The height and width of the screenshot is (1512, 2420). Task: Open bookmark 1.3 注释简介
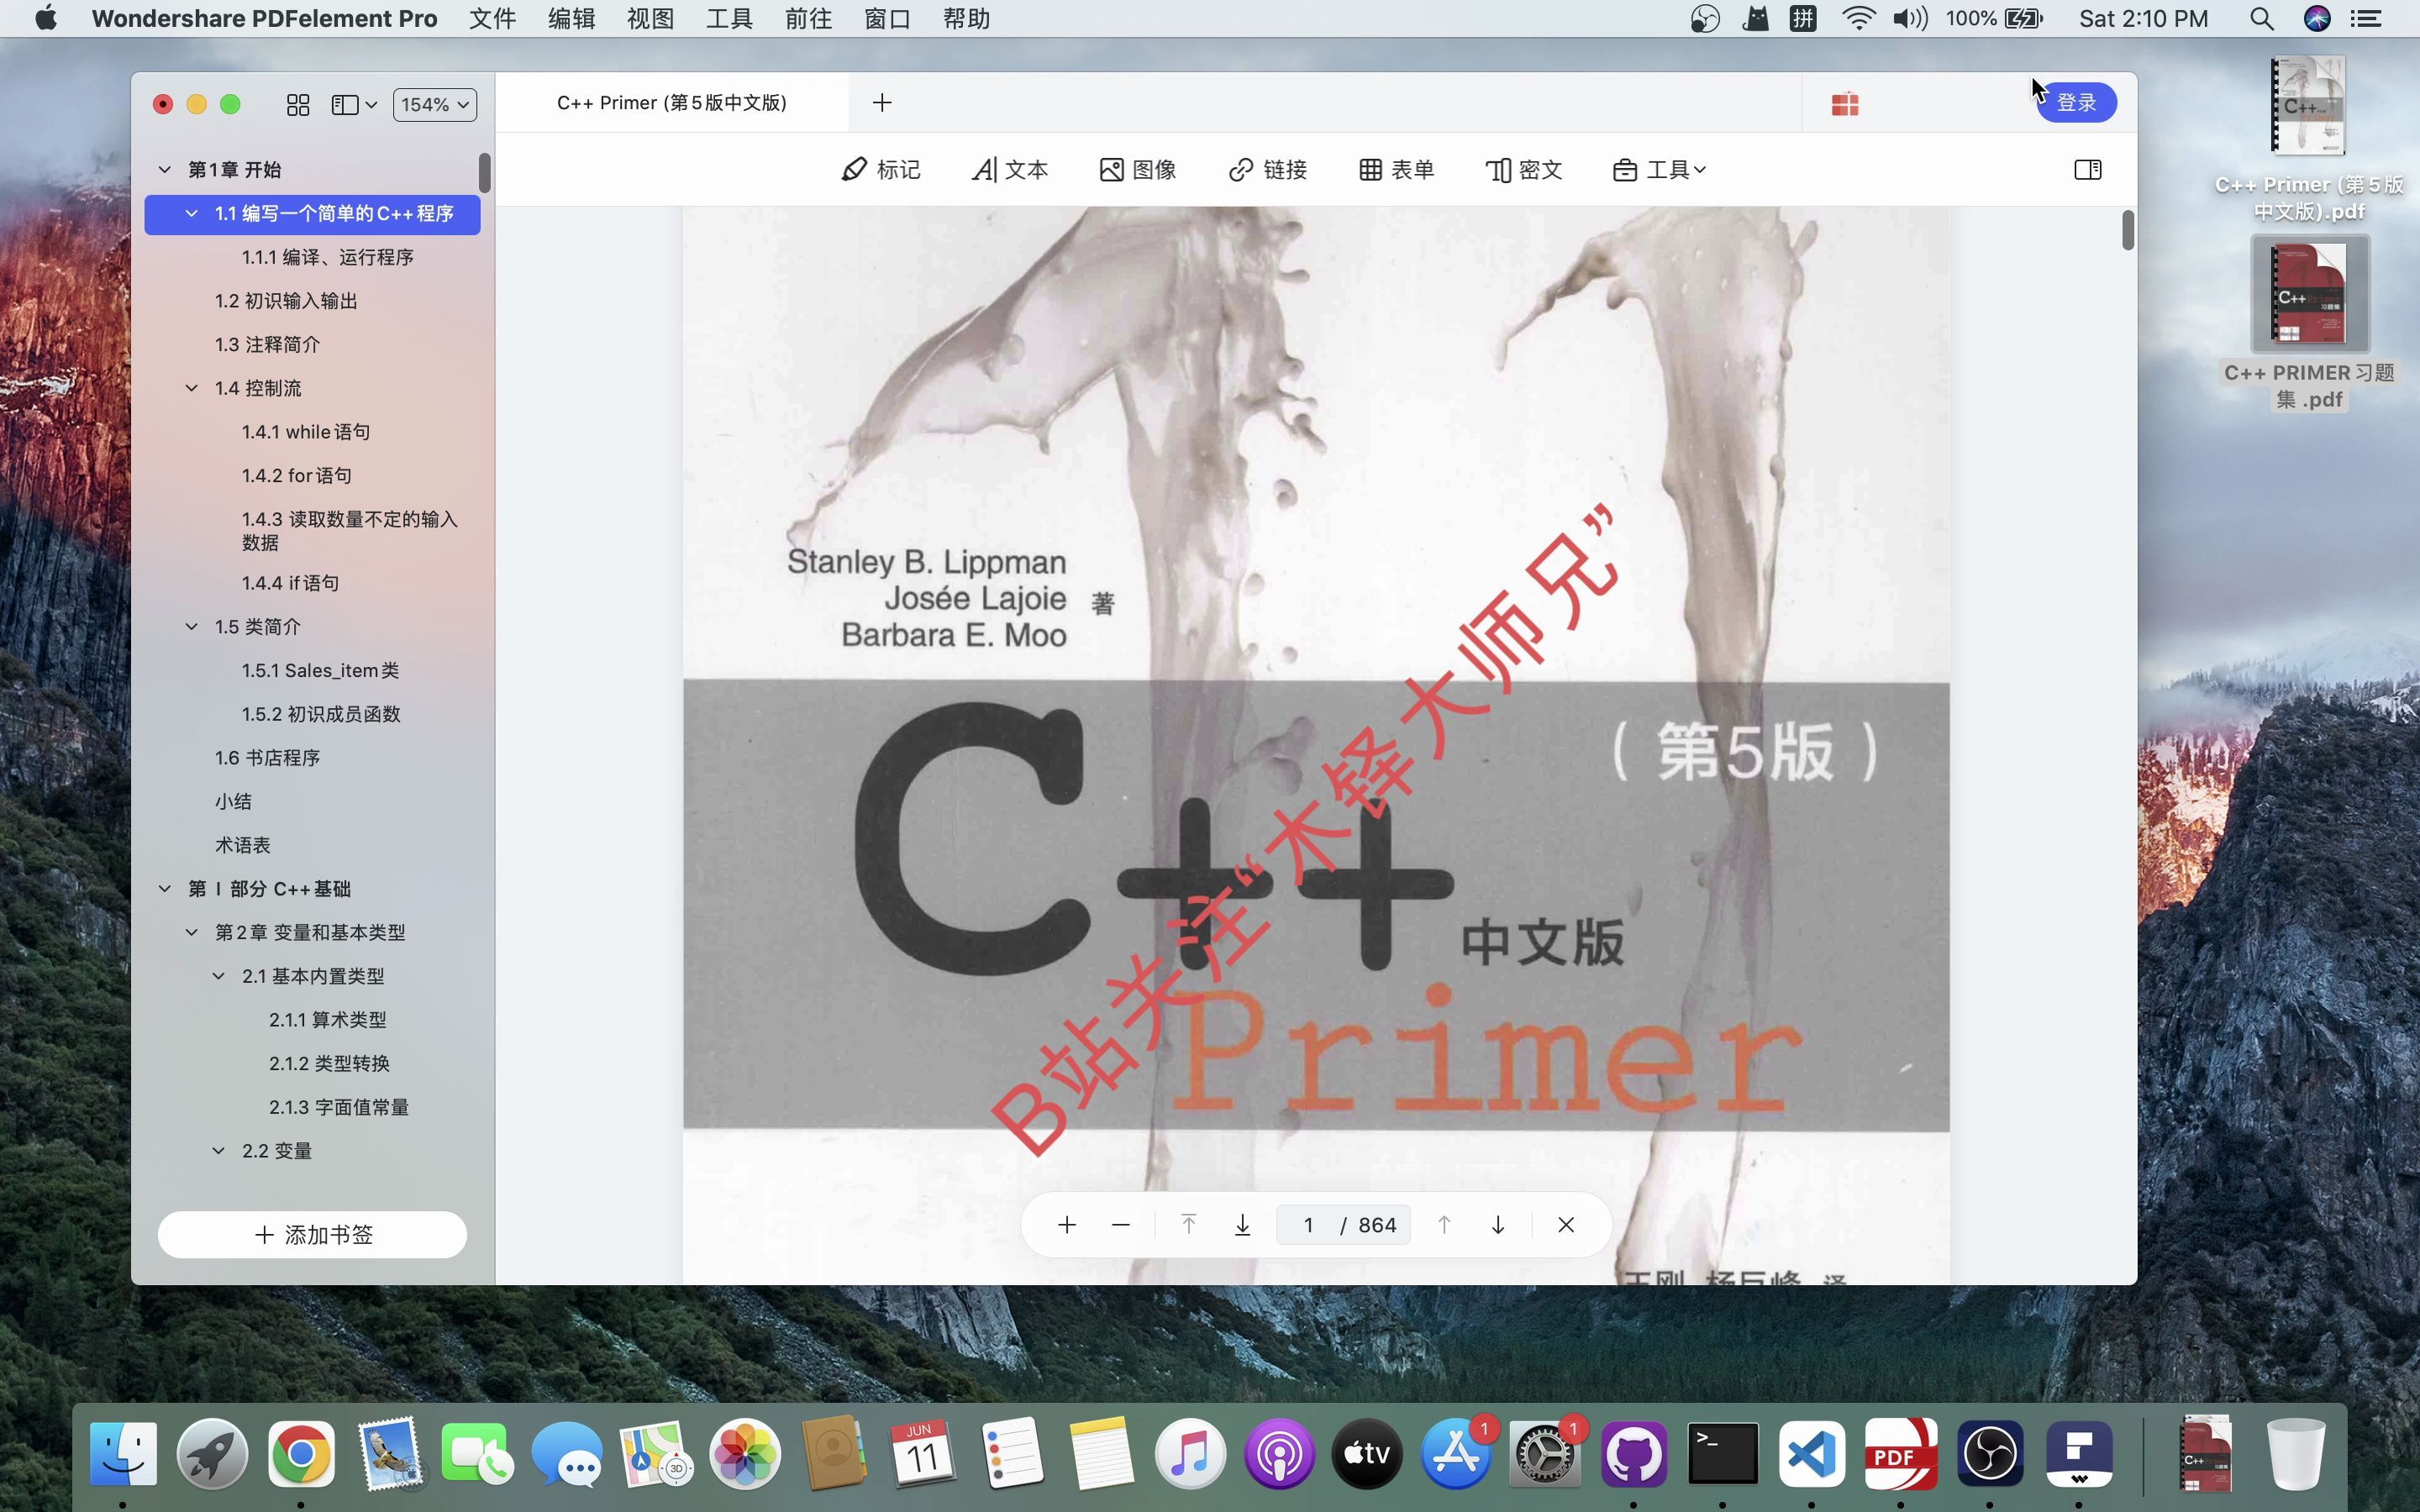click(x=267, y=344)
